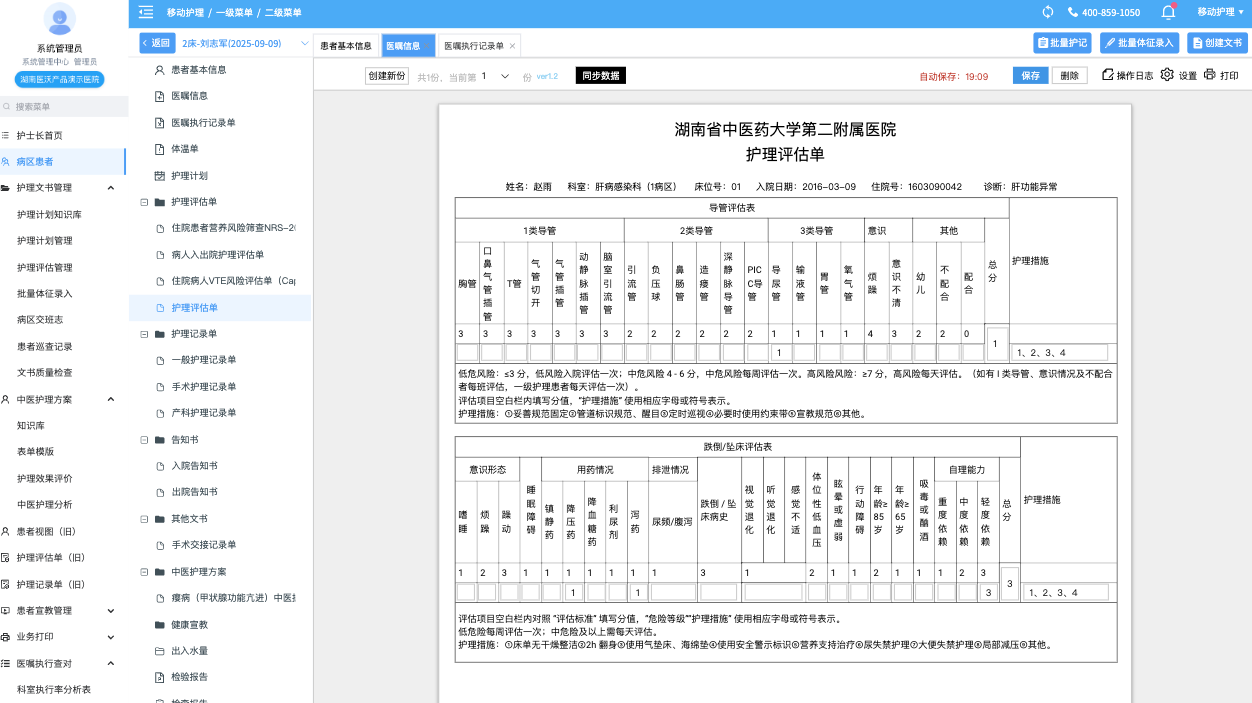Open 病区交班志 in the sidebar menu

pyautogui.click(x=40, y=320)
